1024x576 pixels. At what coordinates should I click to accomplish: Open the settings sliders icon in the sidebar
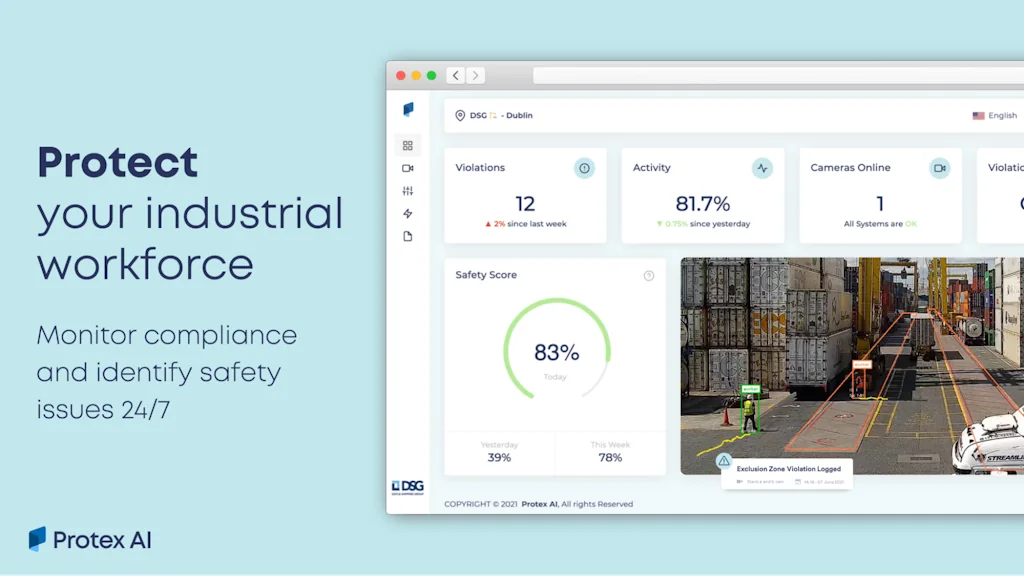pos(408,191)
